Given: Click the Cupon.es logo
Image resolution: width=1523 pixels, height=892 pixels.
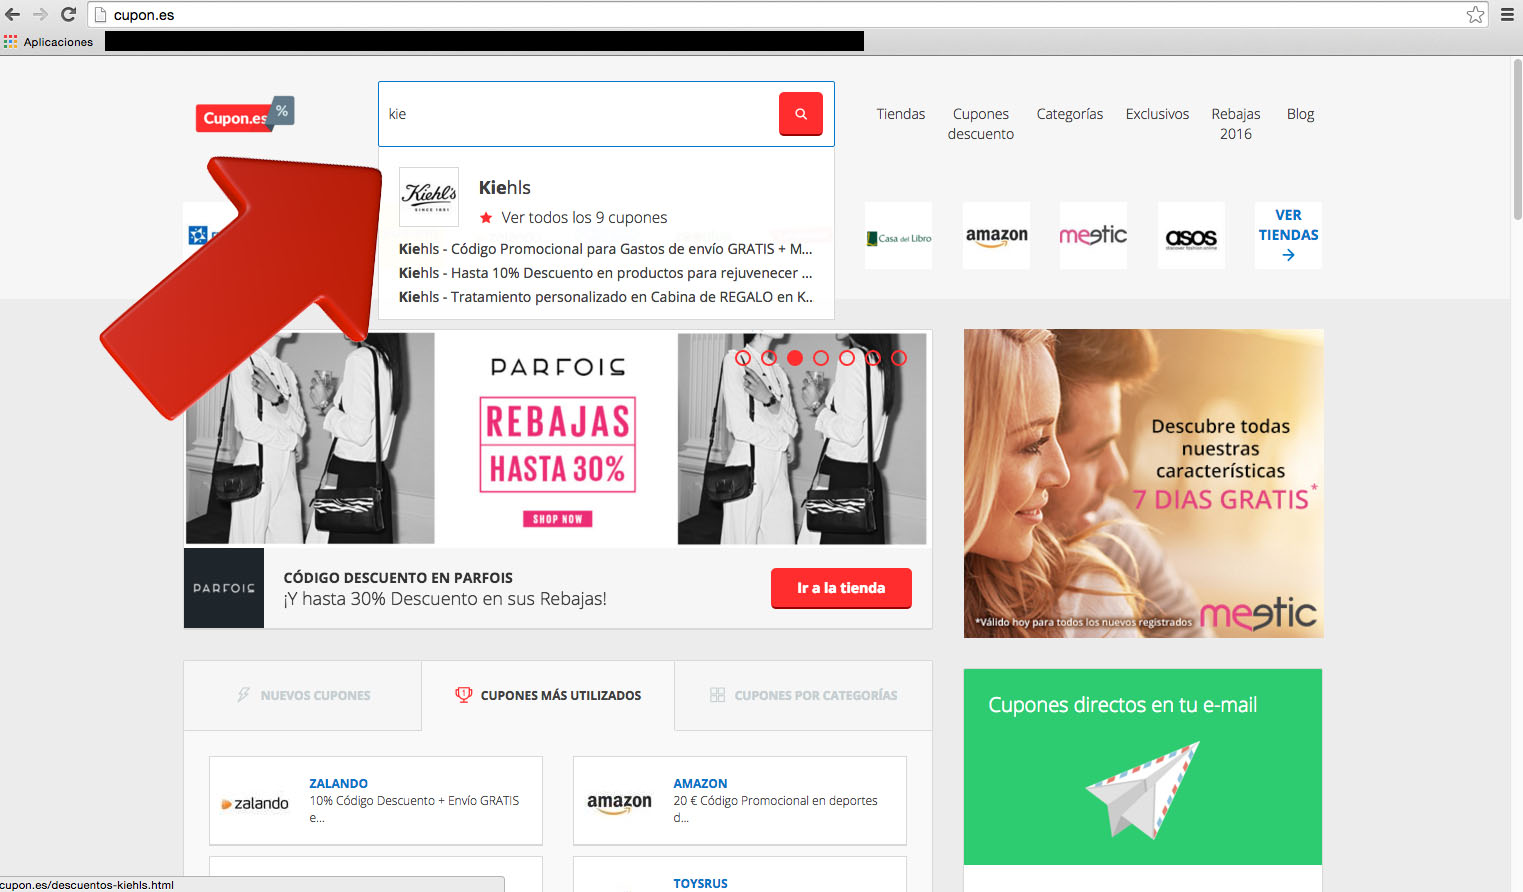Looking at the screenshot, I should click(x=244, y=115).
